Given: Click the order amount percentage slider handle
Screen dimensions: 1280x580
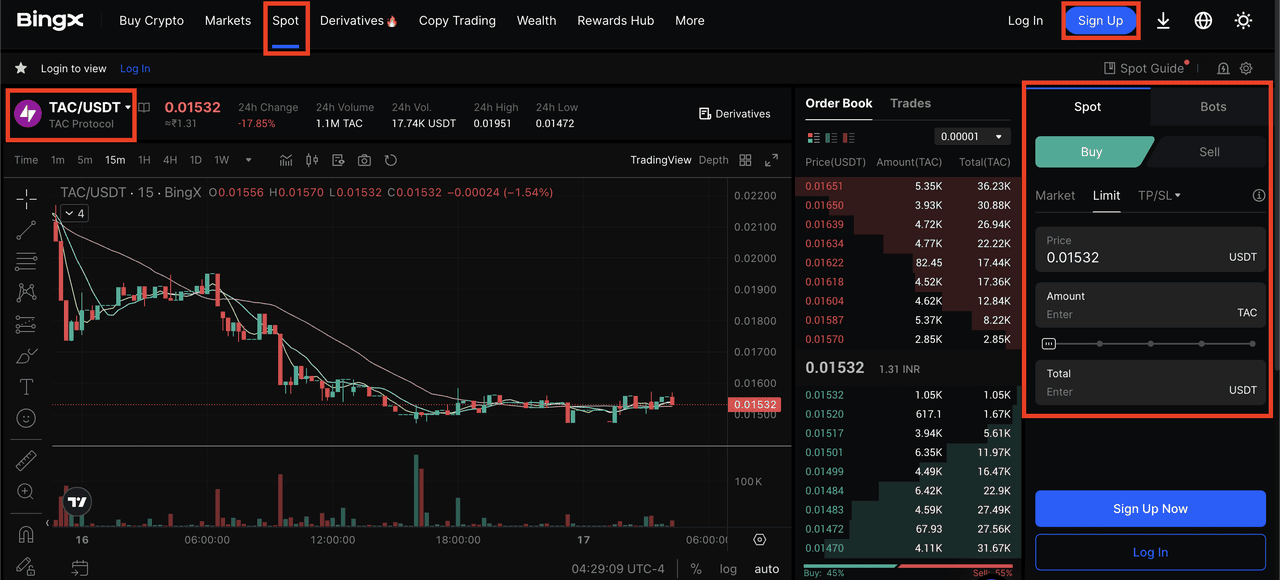Looking at the screenshot, I should coord(1048,343).
